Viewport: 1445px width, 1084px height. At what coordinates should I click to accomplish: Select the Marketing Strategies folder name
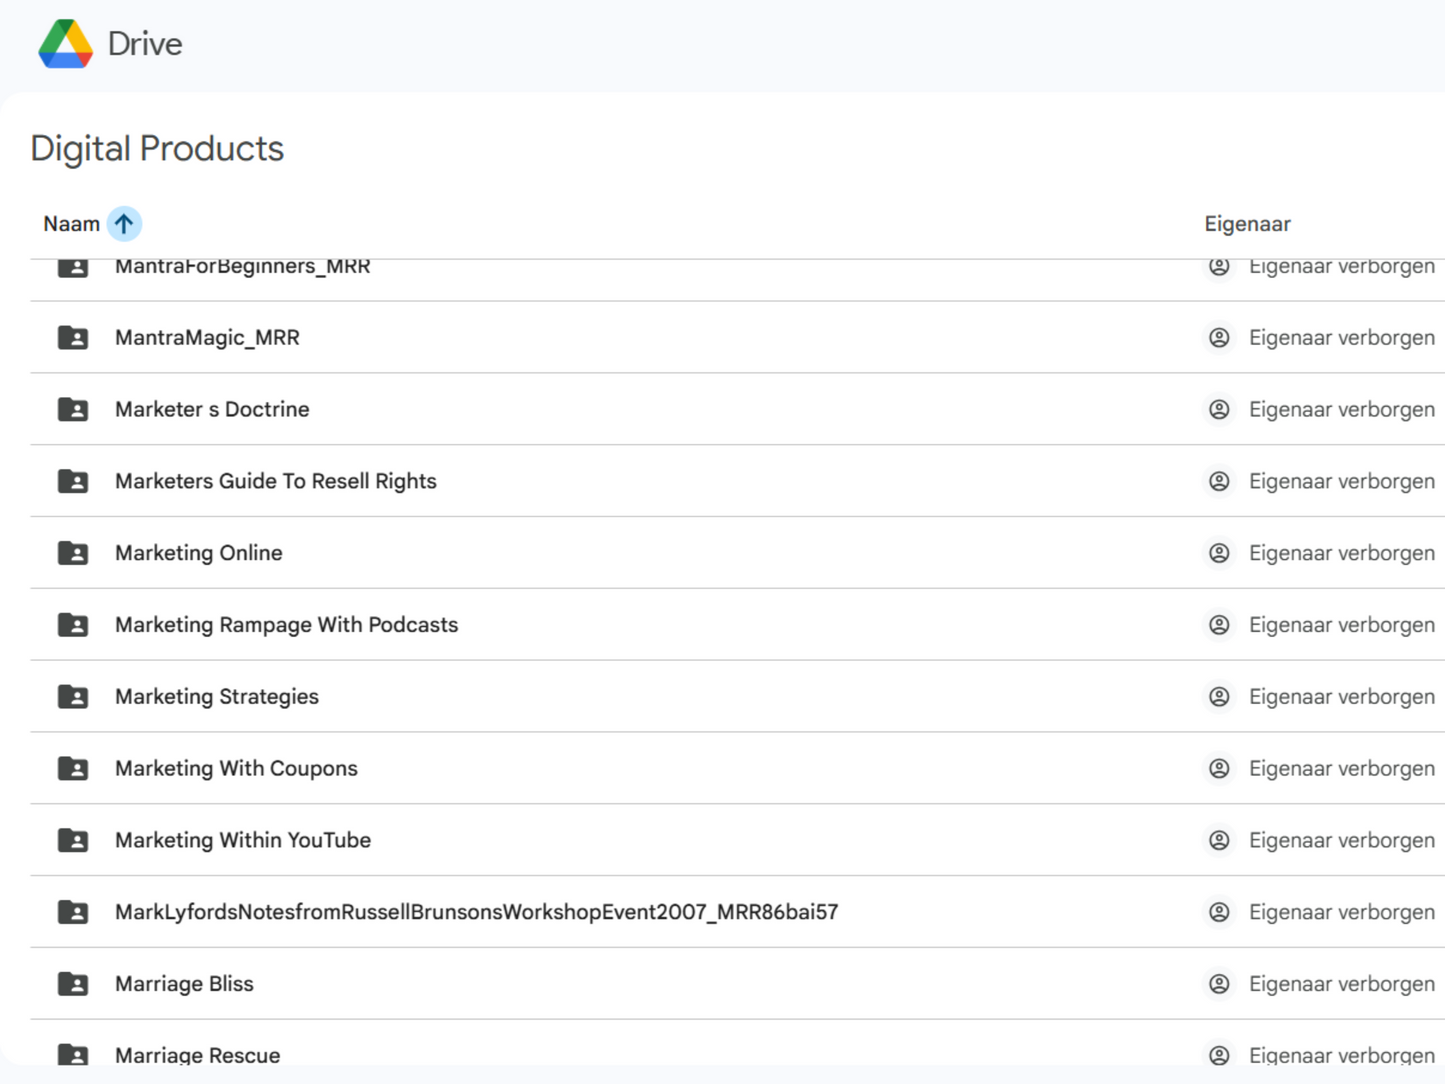tap(217, 697)
